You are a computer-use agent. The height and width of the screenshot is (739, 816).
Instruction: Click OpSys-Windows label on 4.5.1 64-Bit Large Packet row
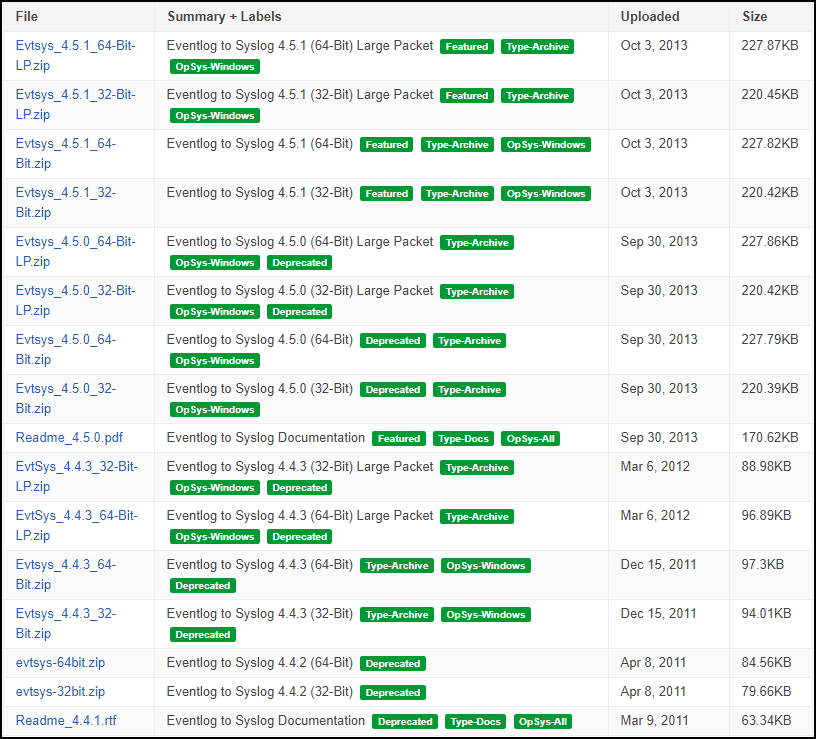(x=215, y=67)
